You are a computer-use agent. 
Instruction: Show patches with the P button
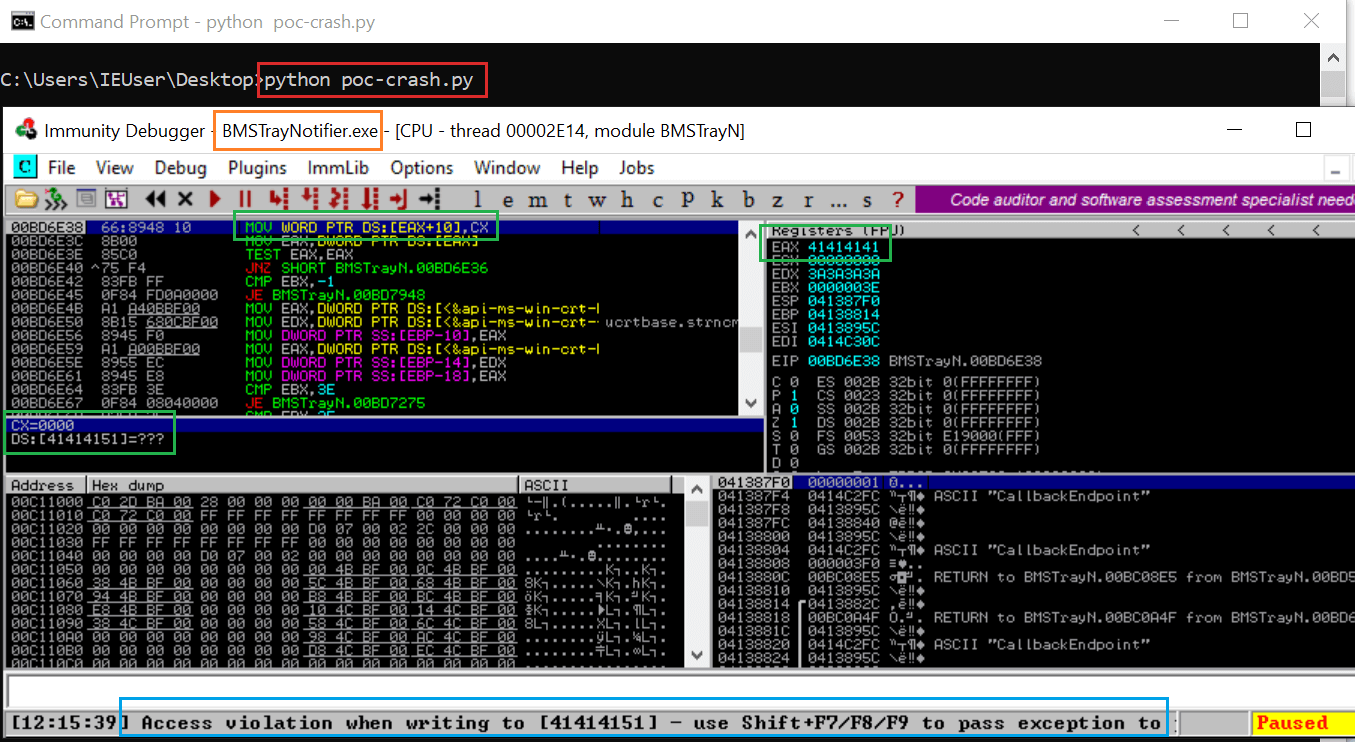tap(688, 200)
